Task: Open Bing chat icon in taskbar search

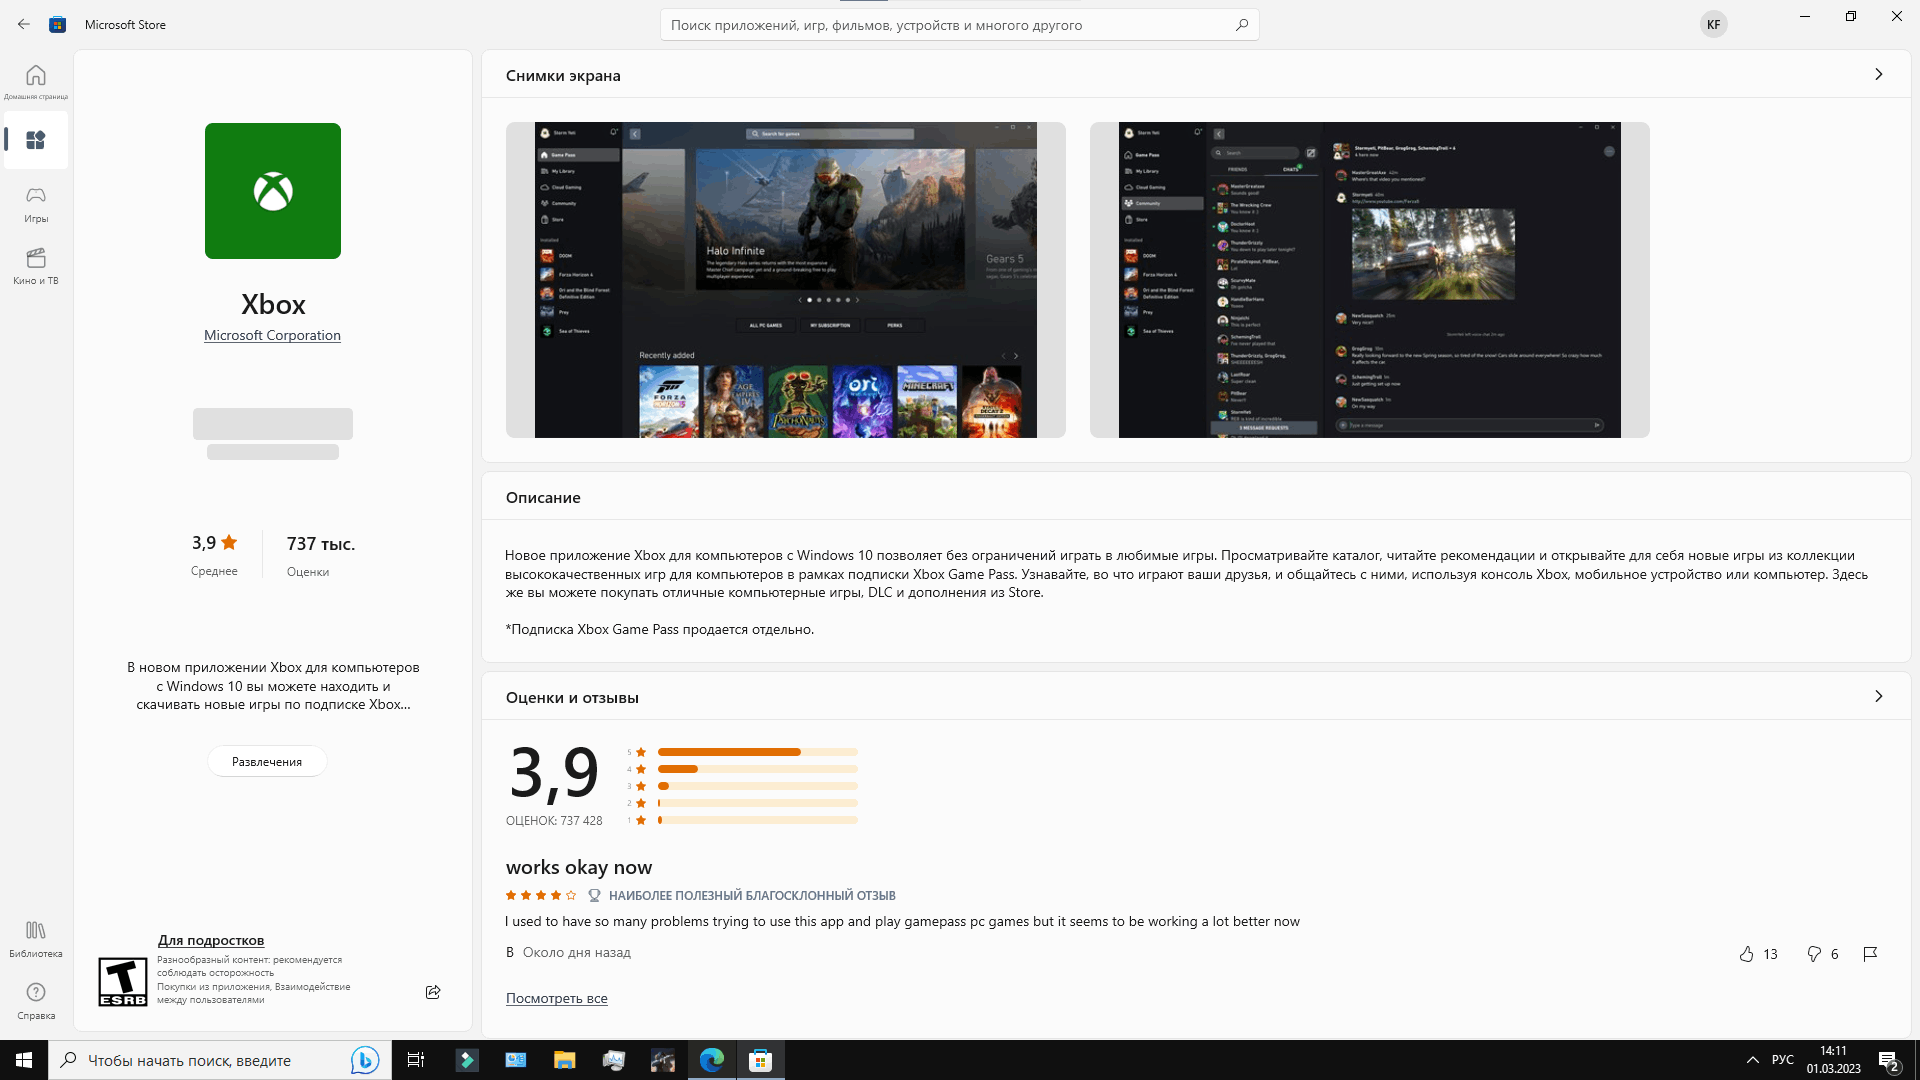Action: [365, 1060]
